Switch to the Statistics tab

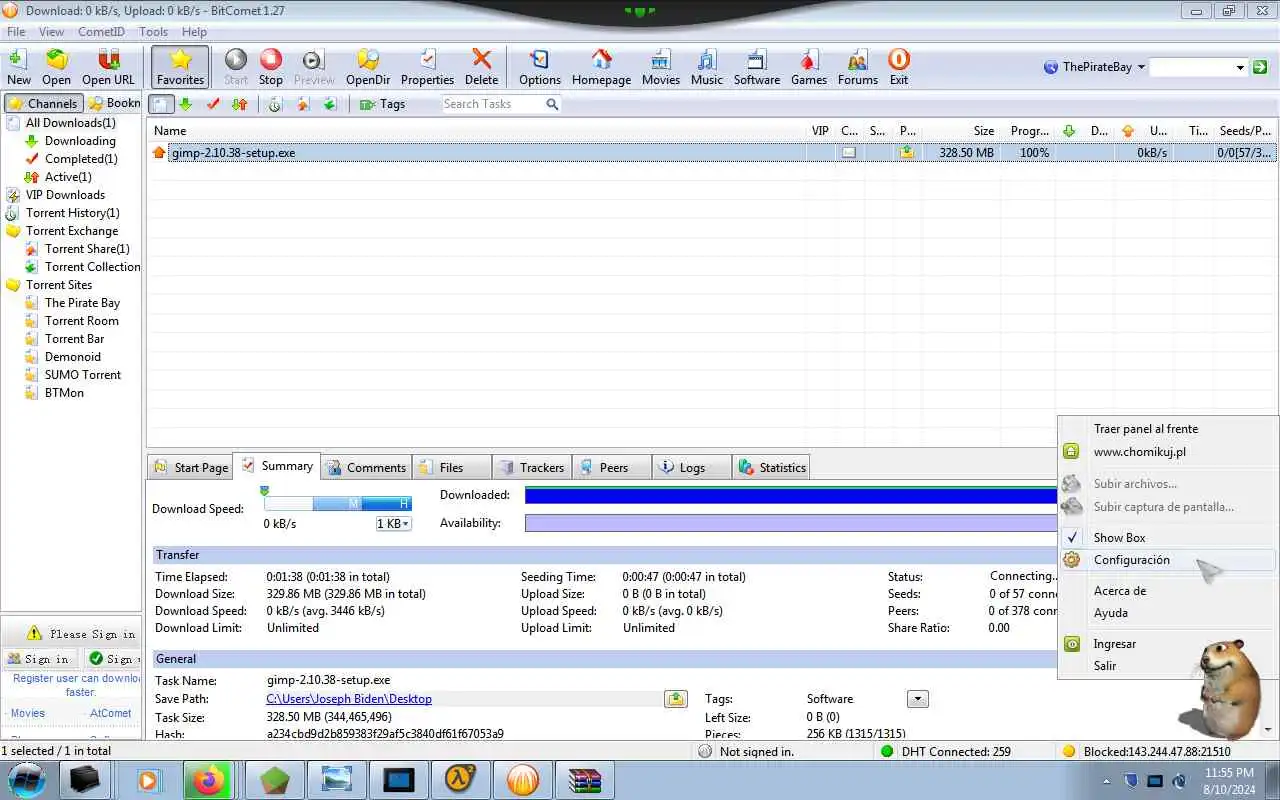coord(771,467)
